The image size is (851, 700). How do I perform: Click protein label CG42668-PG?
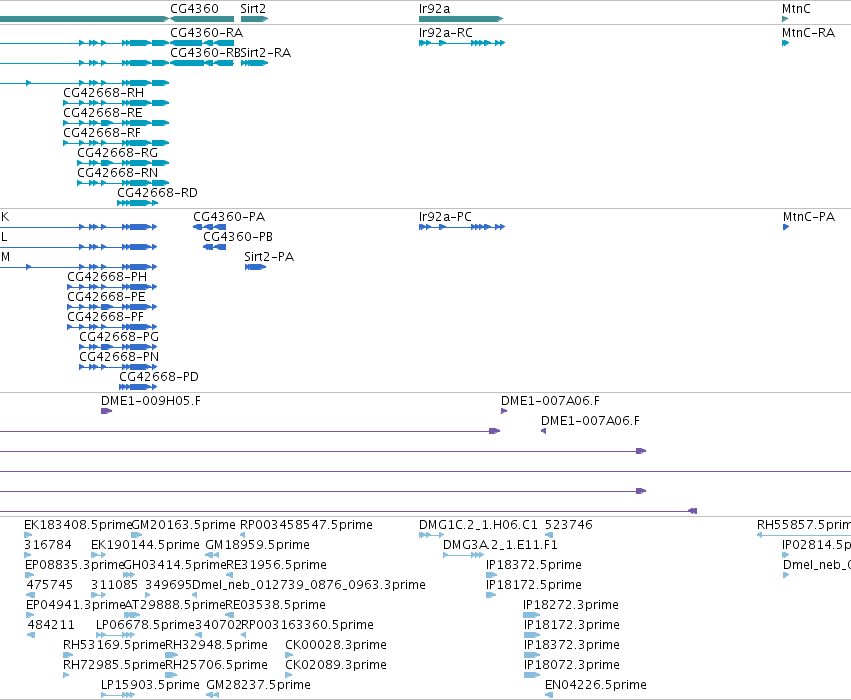[x=119, y=337]
